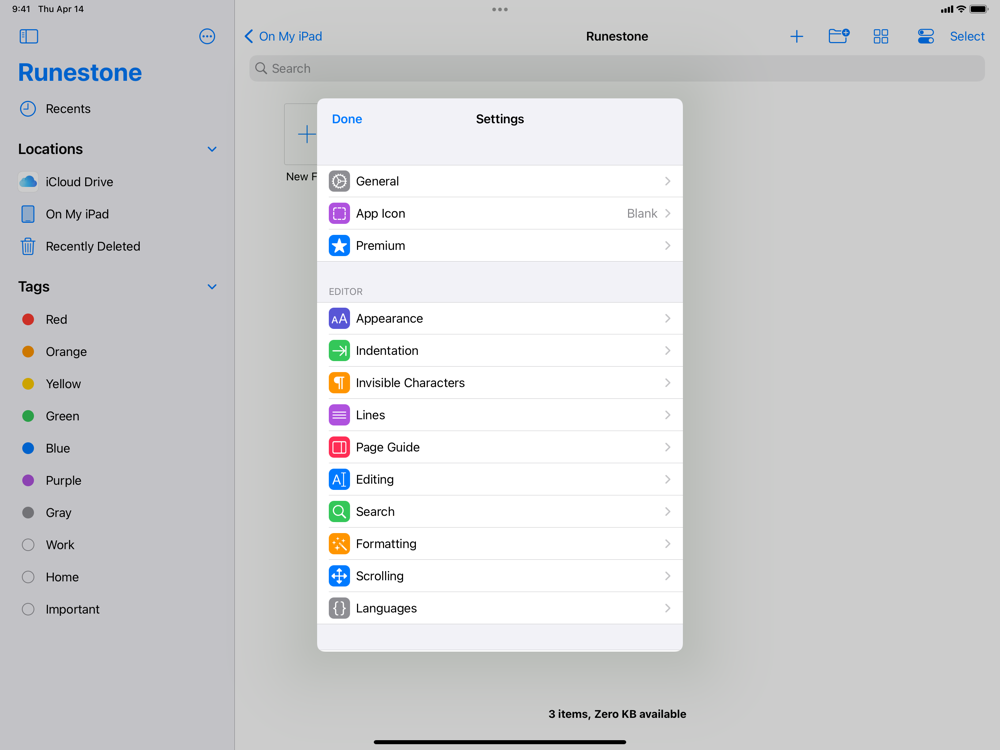The image size is (1000, 750).
Task: Collapse the Tags section chevron
Action: click(x=212, y=287)
